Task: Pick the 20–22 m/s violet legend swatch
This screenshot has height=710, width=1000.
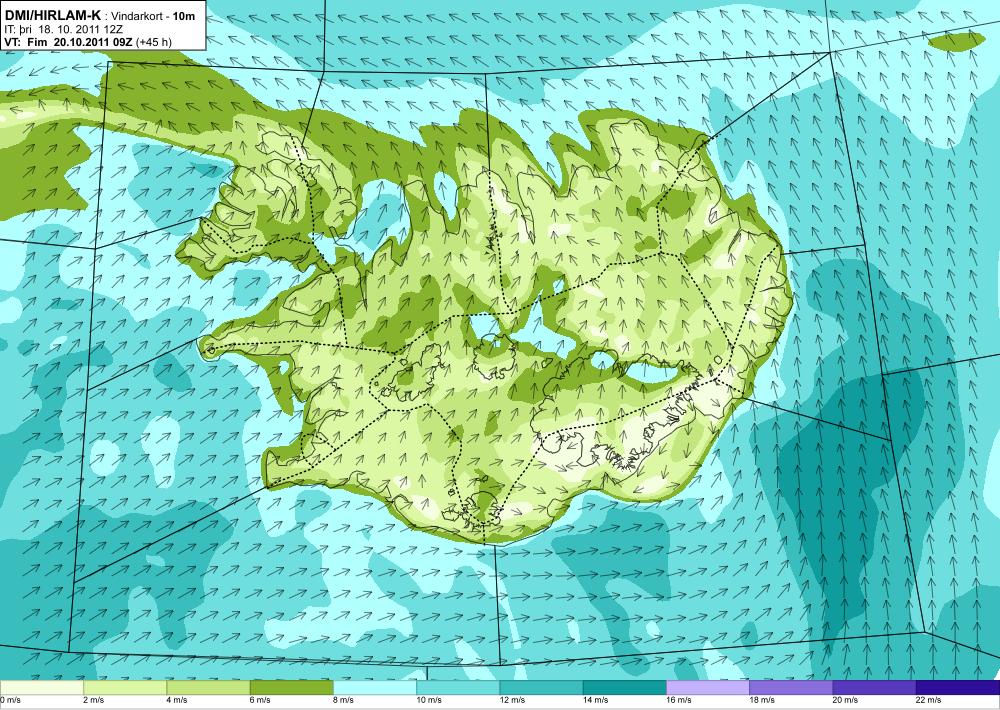Action: [x=875, y=688]
